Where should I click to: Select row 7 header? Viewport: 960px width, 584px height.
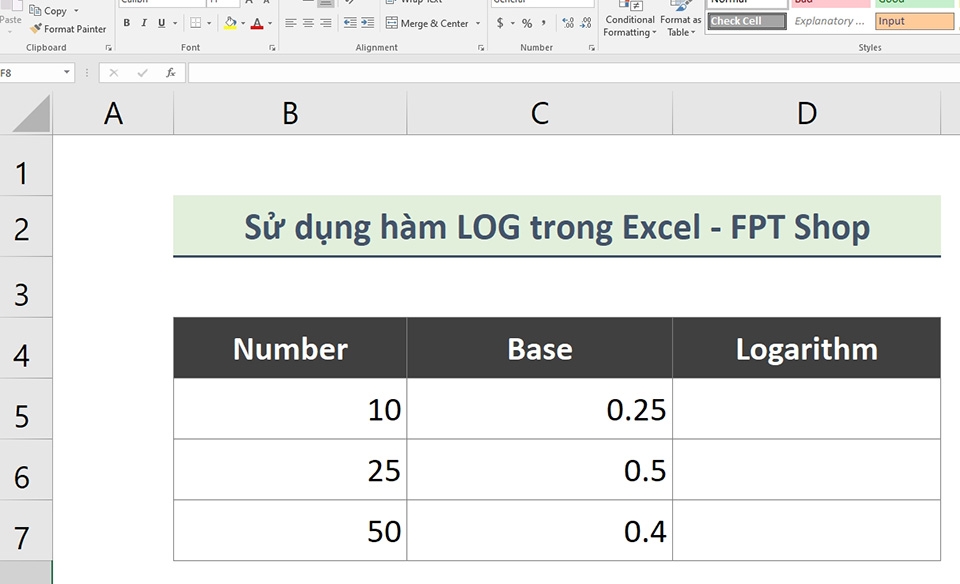tap(26, 530)
